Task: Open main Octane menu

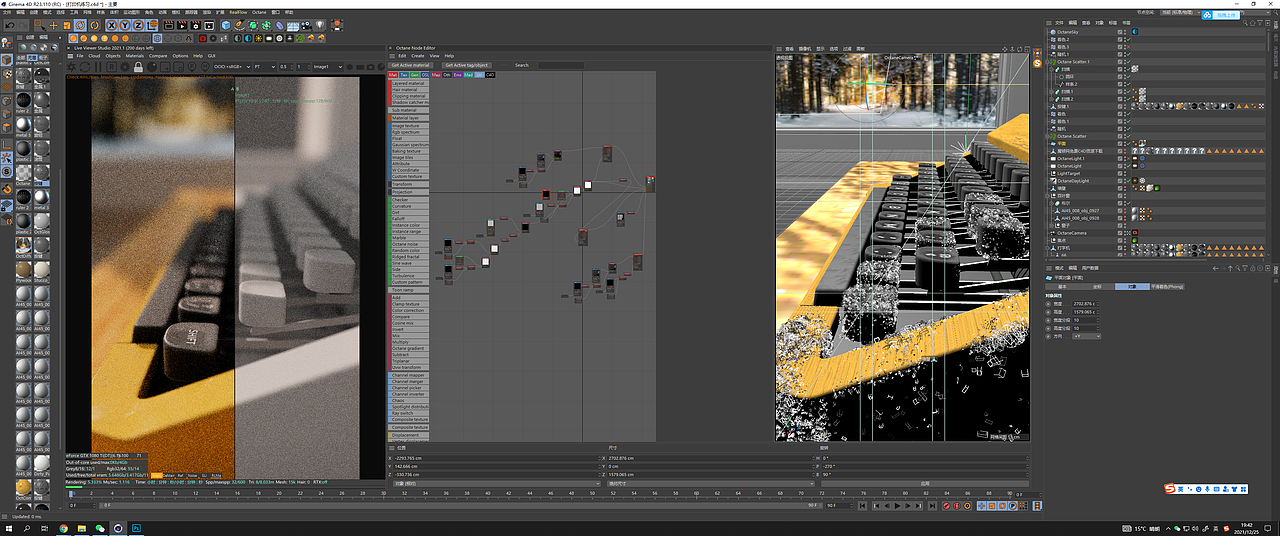Action: coord(258,12)
